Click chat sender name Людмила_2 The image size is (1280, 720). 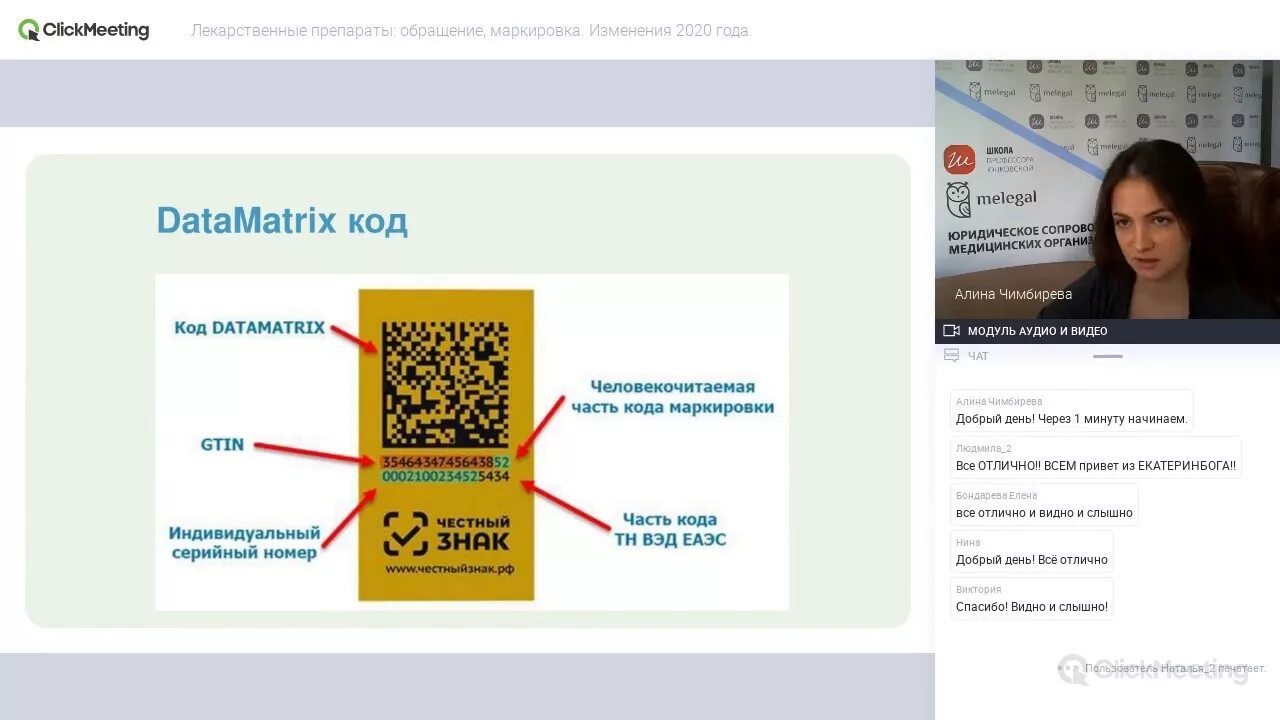point(983,448)
